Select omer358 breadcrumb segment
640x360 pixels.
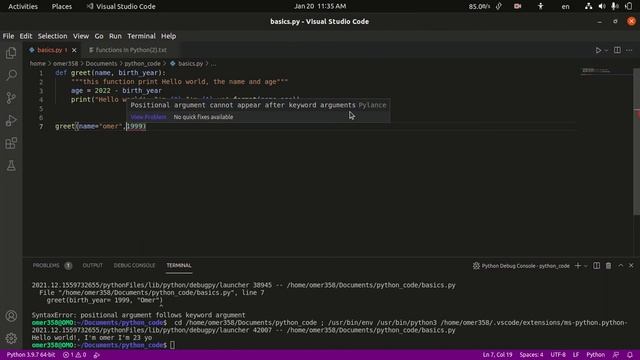(65, 64)
